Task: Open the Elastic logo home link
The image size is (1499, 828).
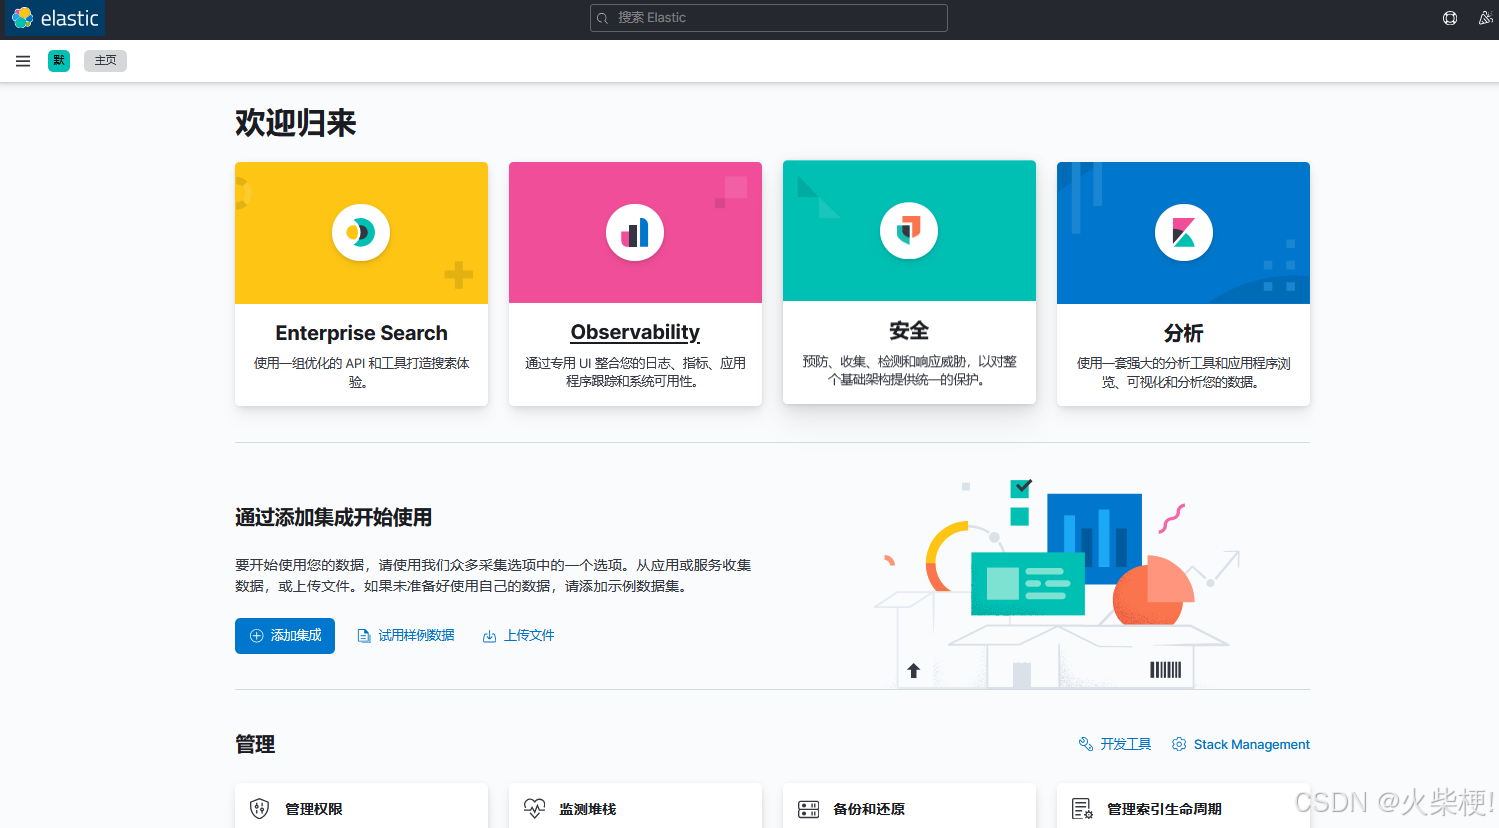Action: pyautogui.click(x=55, y=18)
